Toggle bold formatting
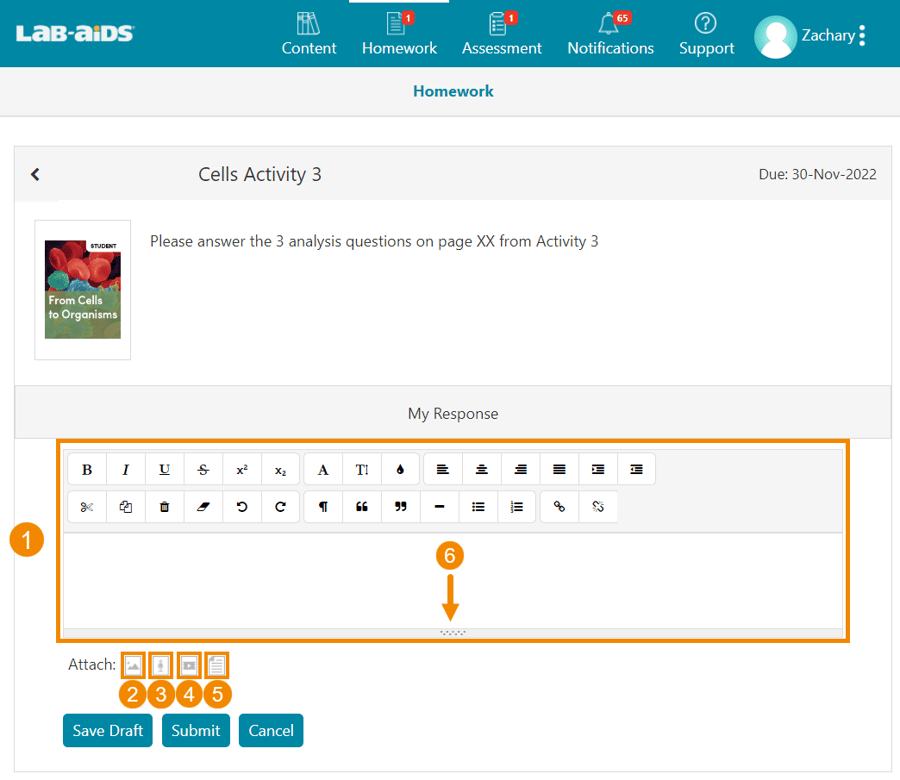This screenshot has height=780, width=900. 87,469
